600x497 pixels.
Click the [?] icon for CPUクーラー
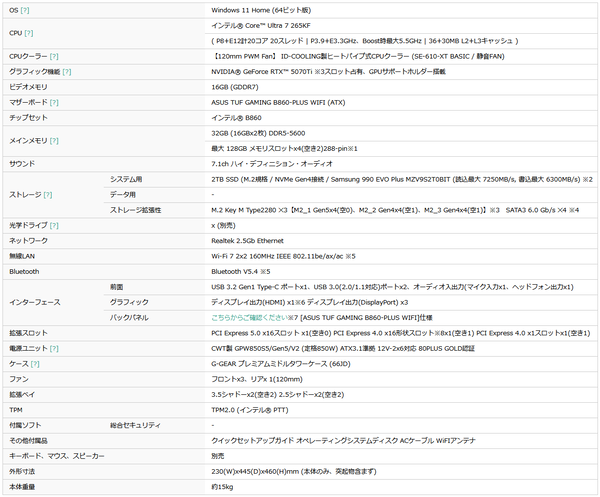pos(54,57)
